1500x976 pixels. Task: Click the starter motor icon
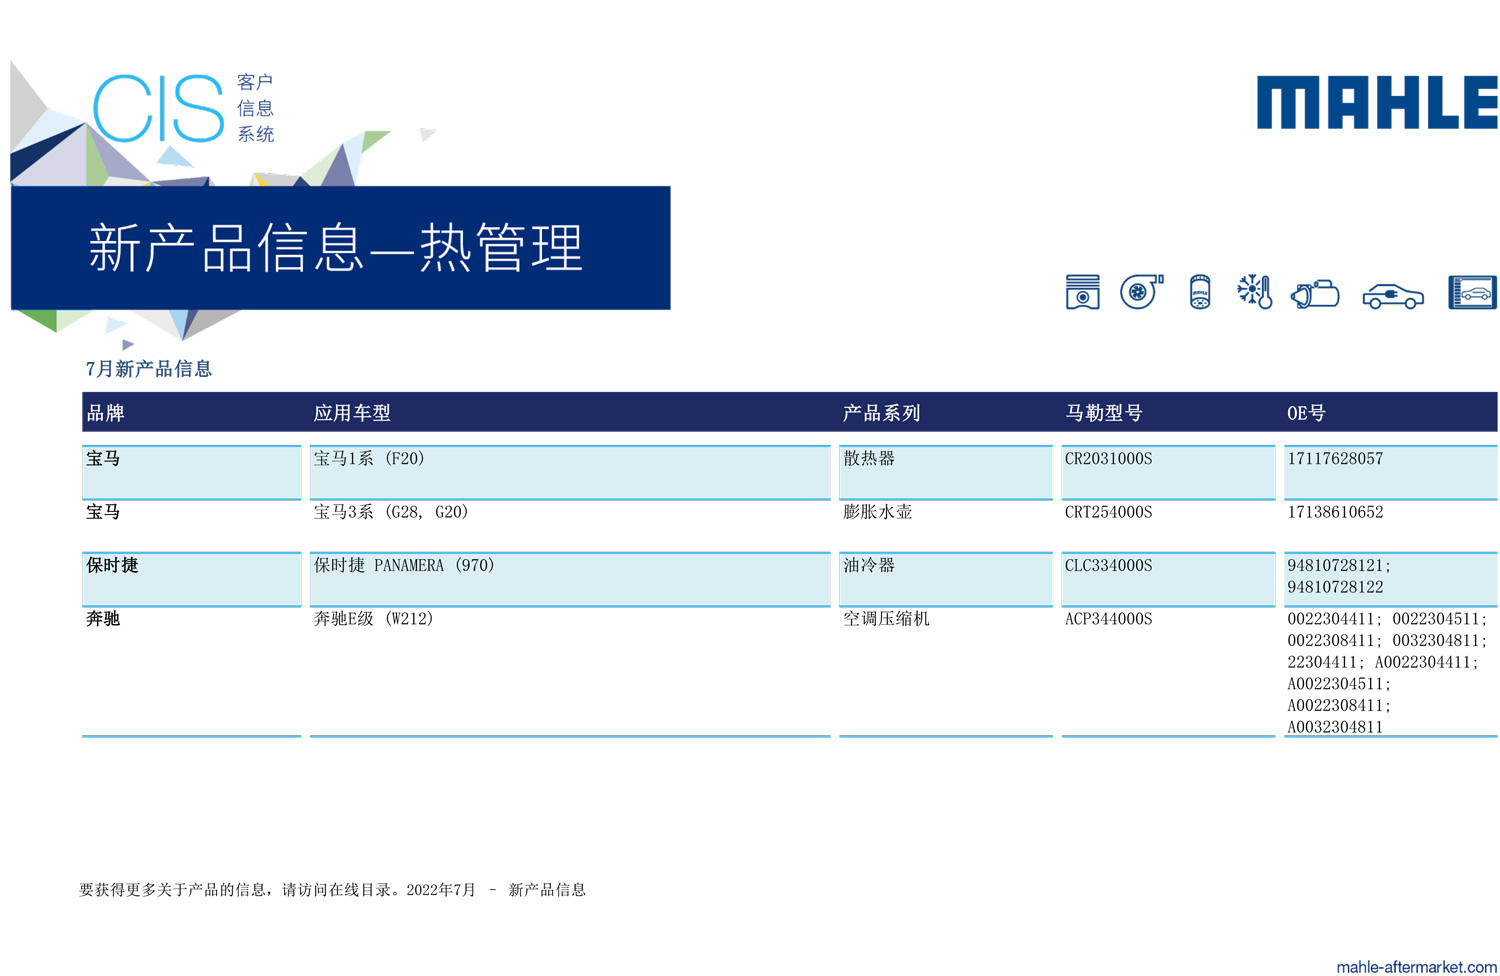[1315, 294]
